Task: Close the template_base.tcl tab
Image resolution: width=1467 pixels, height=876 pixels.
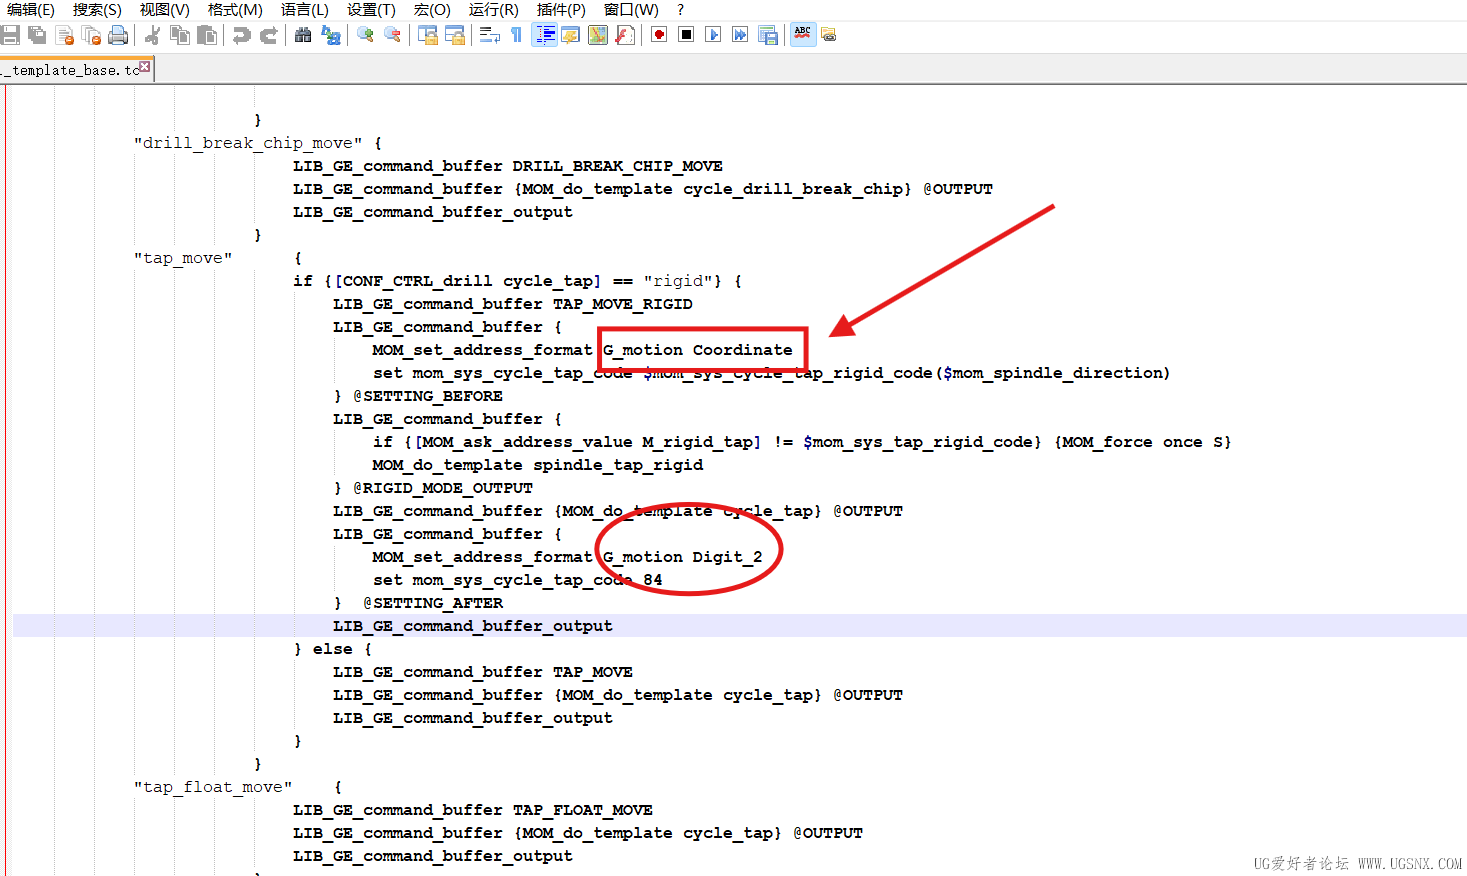Action: [x=145, y=67]
